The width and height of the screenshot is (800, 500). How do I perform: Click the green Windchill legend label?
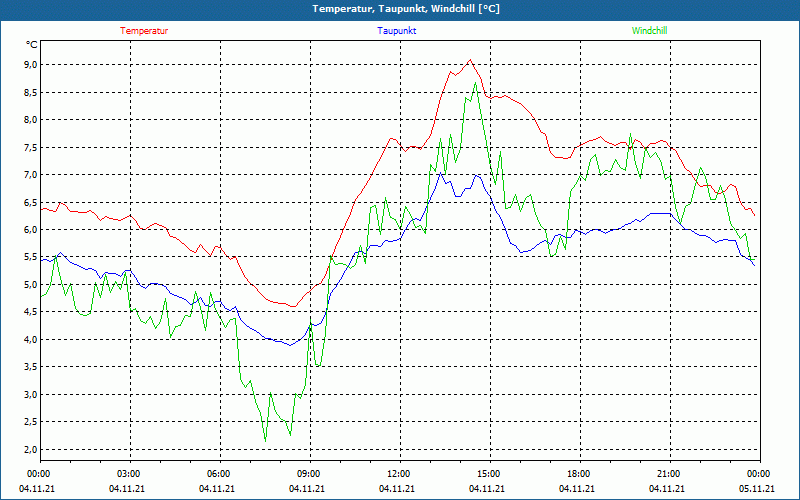(649, 31)
